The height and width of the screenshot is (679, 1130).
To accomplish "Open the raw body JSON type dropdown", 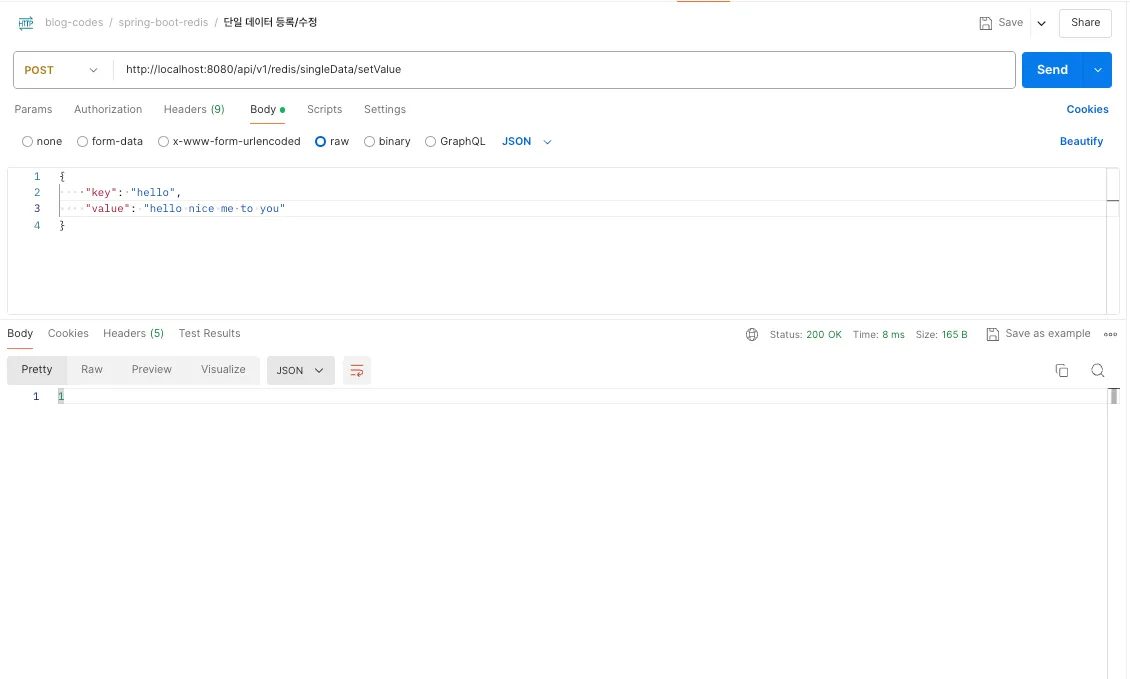I will point(527,141).
